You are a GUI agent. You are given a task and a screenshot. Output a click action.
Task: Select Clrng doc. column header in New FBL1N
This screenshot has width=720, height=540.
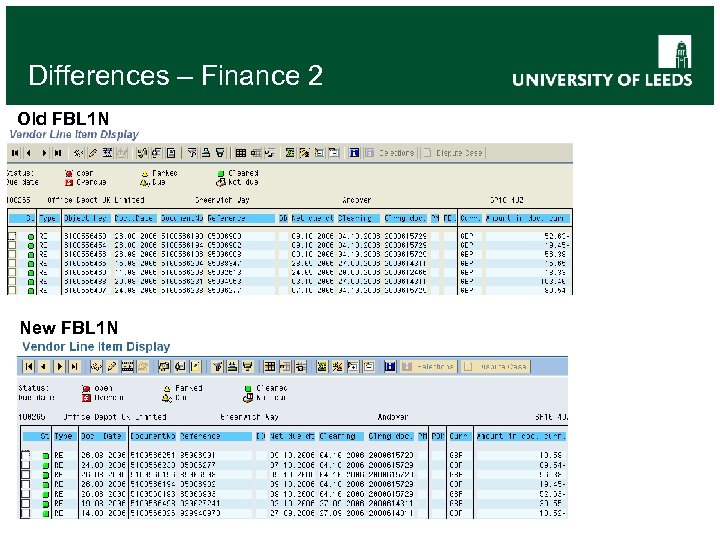pyautogui.click(x=391, y=436)
